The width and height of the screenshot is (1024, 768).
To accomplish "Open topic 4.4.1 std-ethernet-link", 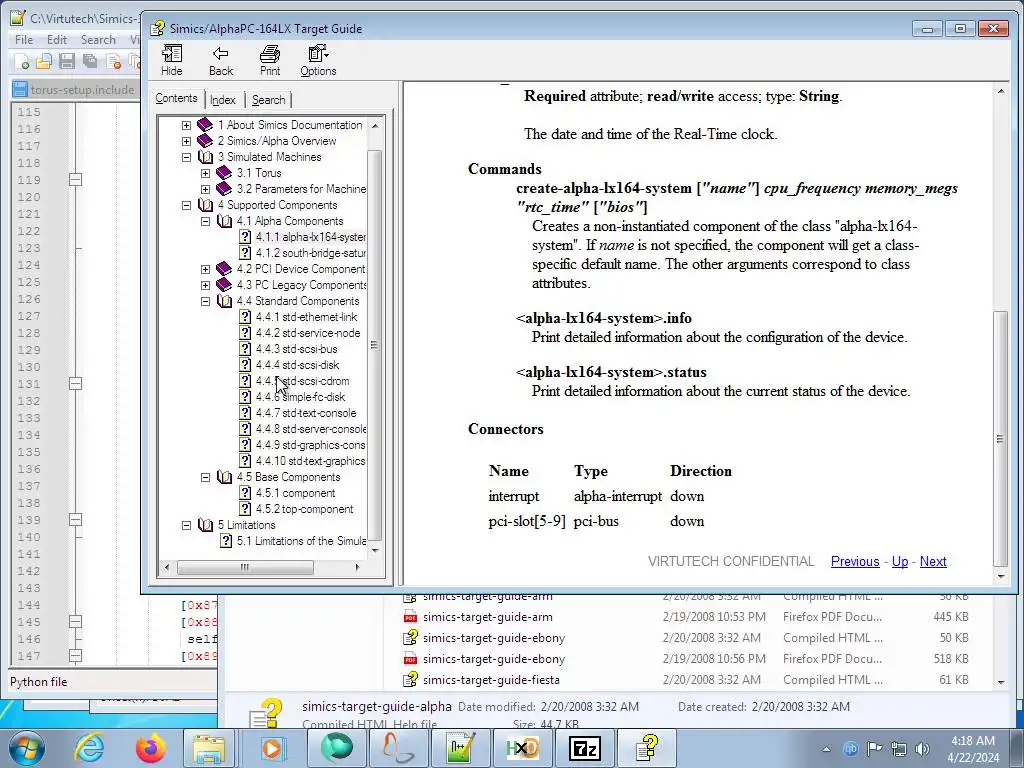I will (306, 317).
